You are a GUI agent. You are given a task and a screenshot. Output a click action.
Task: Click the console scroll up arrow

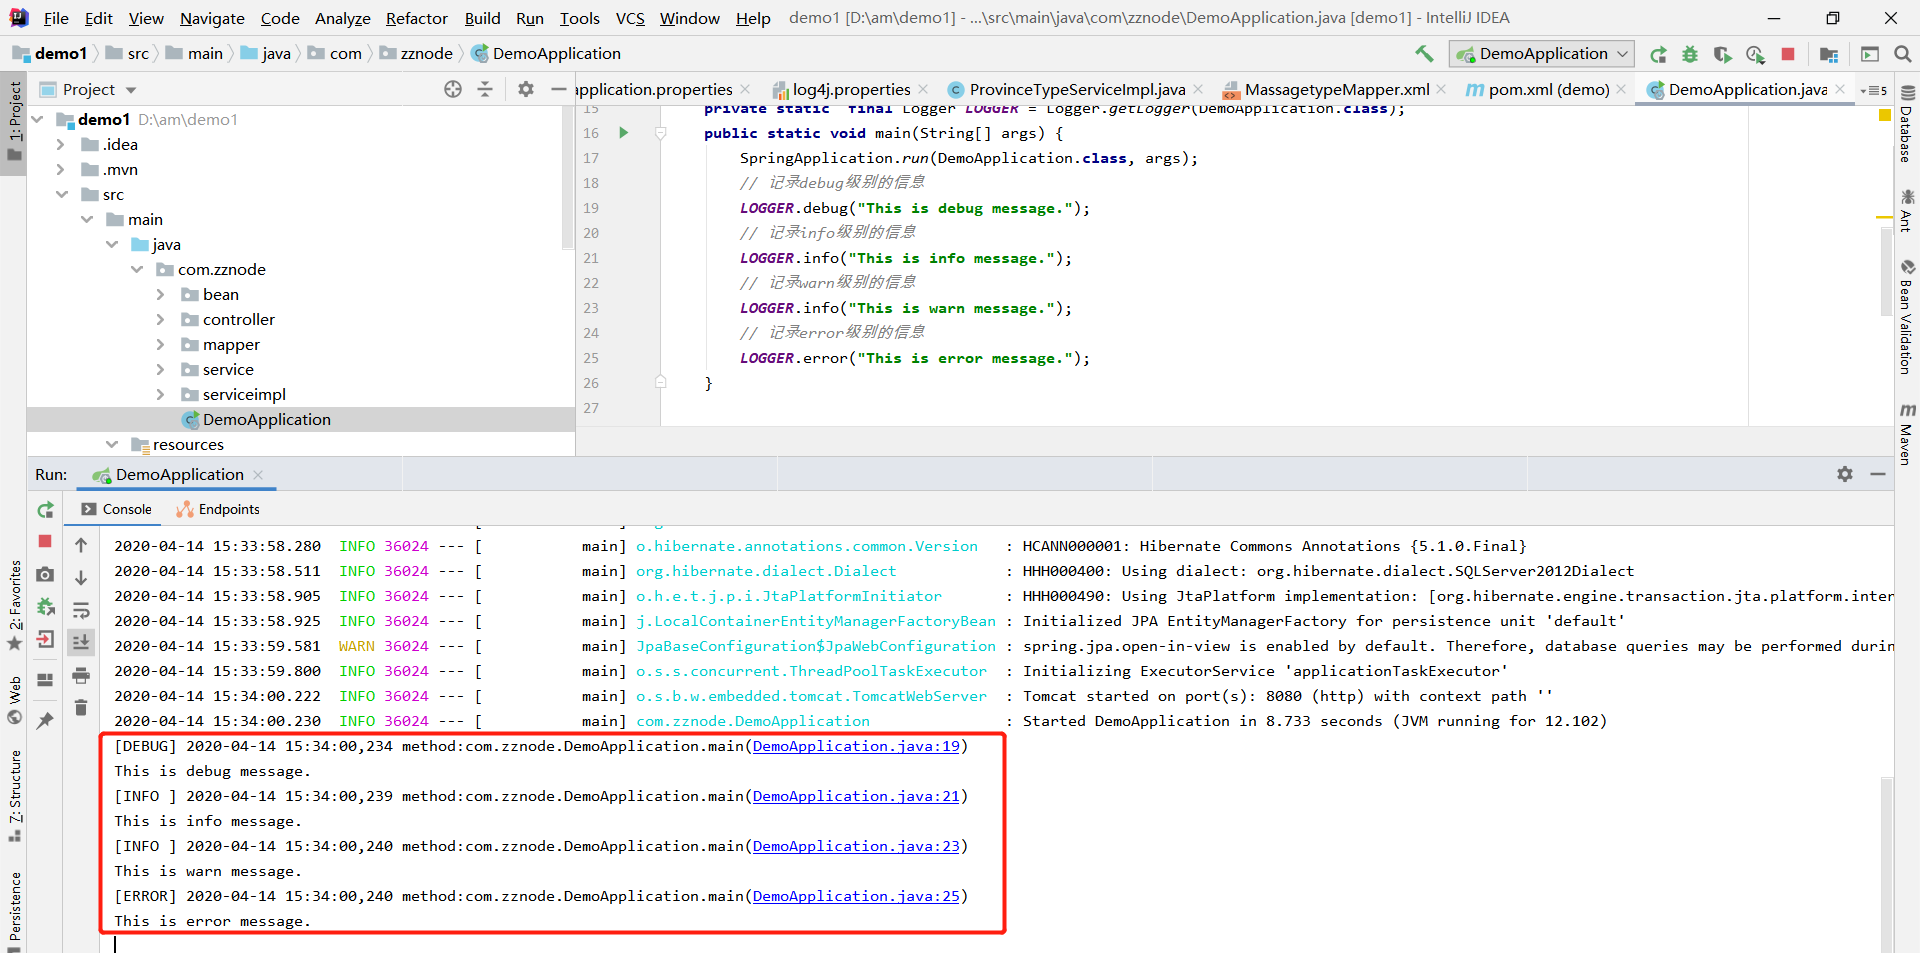pyautogui.click(x=81, y=545)
